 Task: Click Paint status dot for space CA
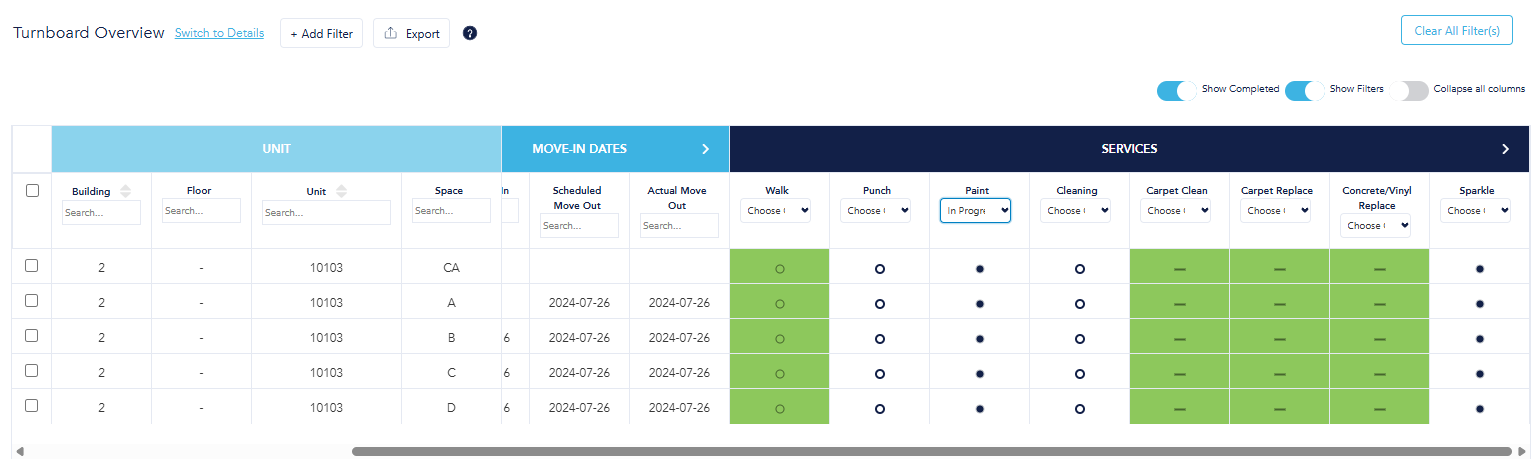point(980,269)
